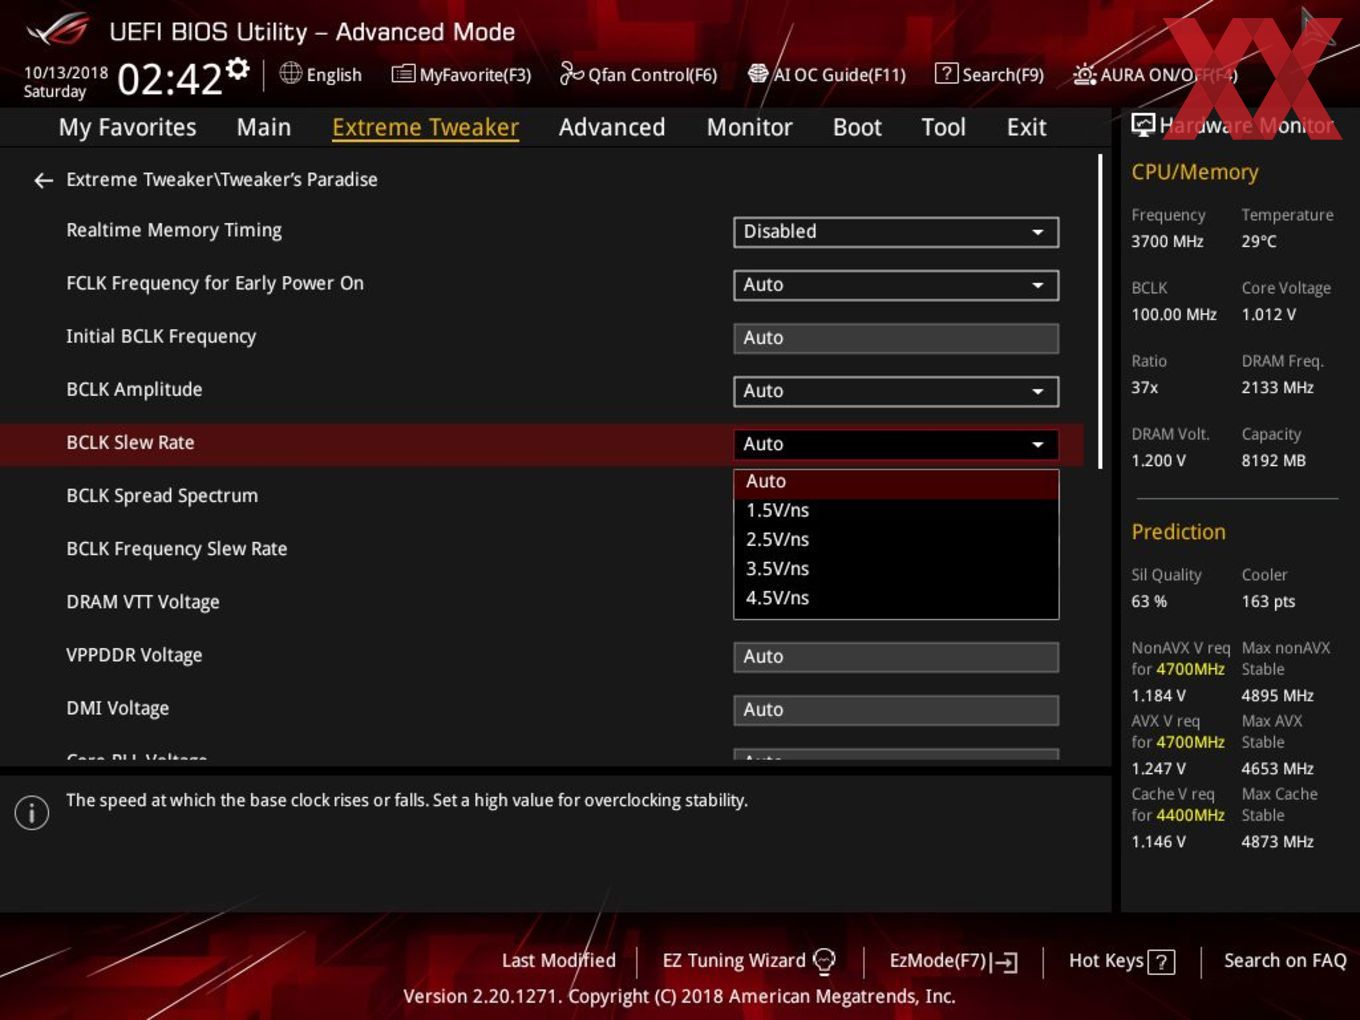1360x1020 pixels.
Task: Click the 63 % Sil Quality value
Action: click(1149, 601)
